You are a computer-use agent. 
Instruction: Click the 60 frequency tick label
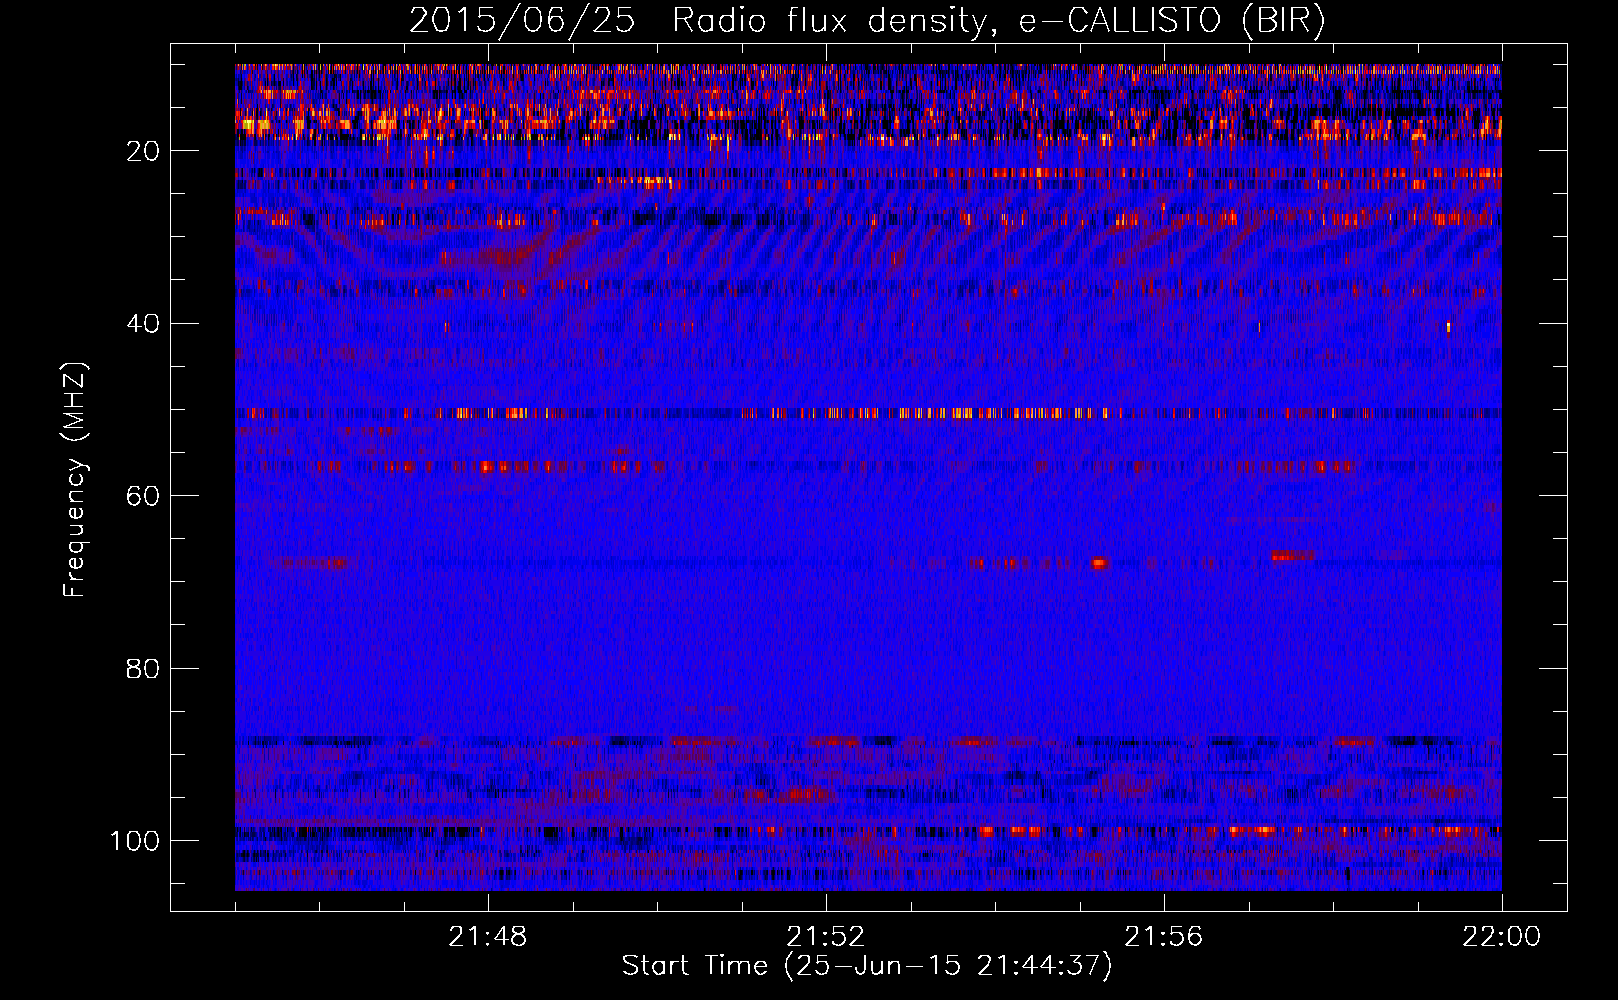click(x=144, y=496)
